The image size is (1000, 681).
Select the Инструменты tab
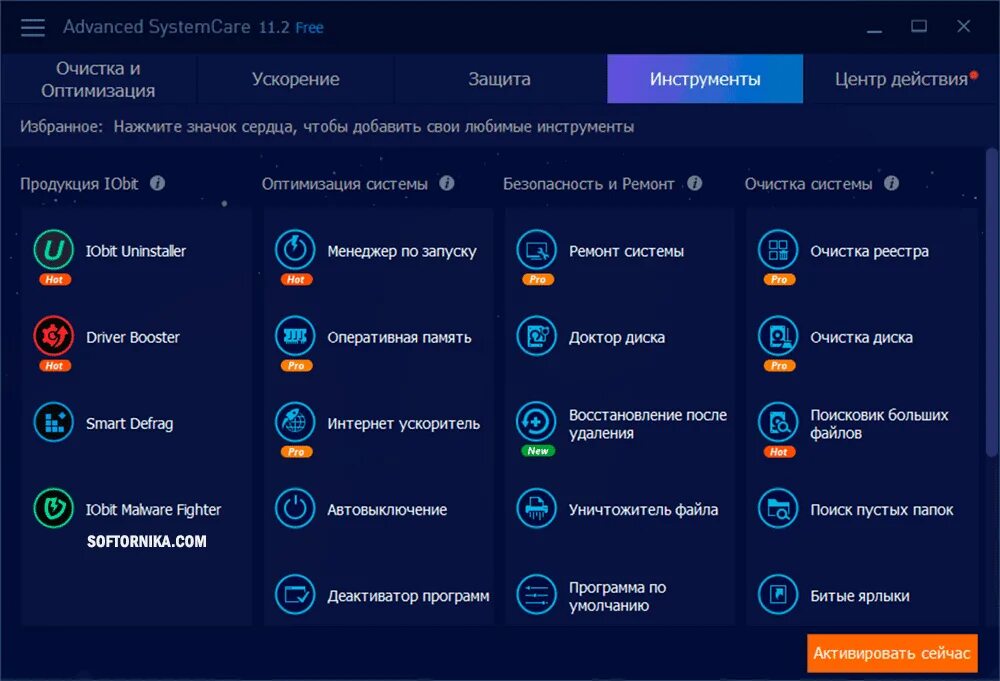coord(705,79)
